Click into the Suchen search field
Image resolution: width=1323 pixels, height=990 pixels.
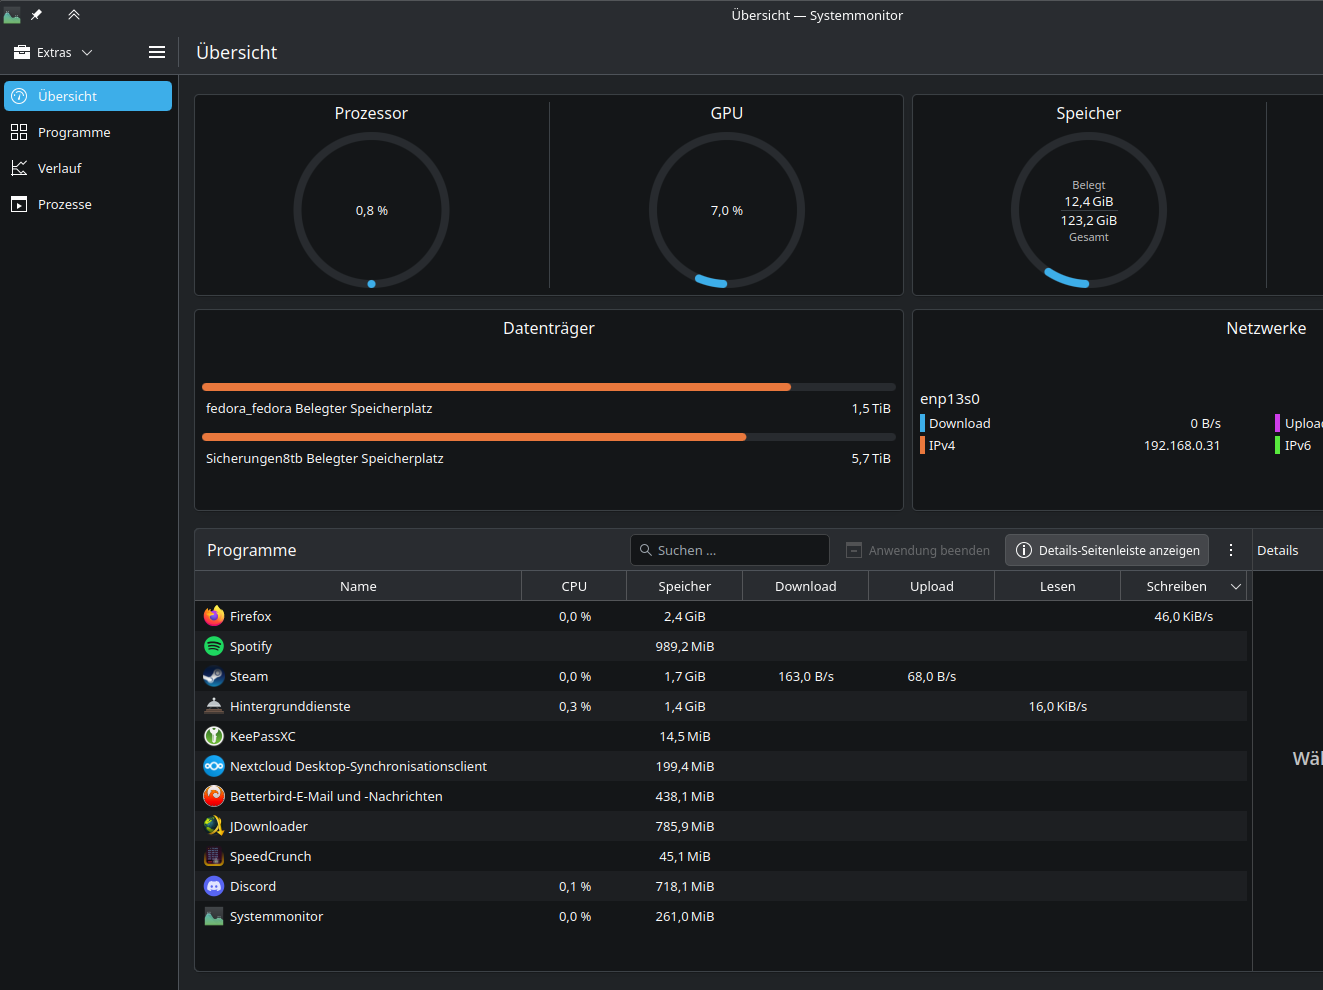coord(730,550)
